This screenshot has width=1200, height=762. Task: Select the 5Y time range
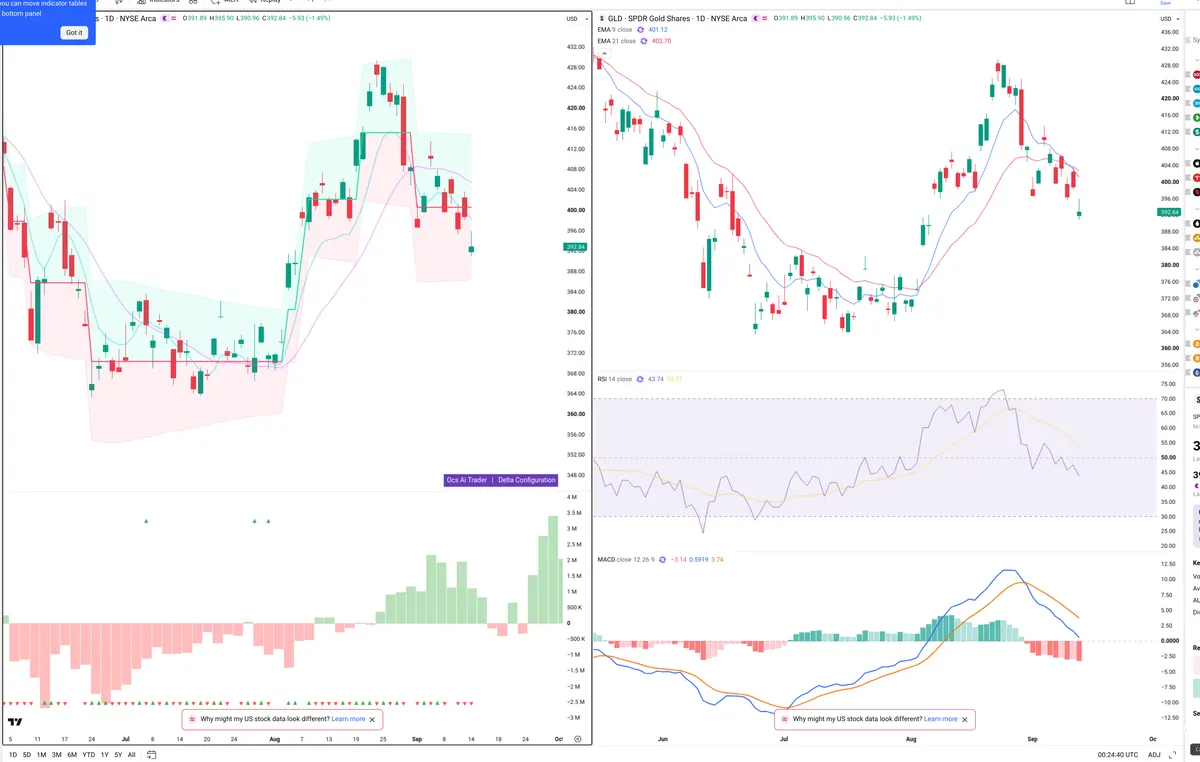118,754
